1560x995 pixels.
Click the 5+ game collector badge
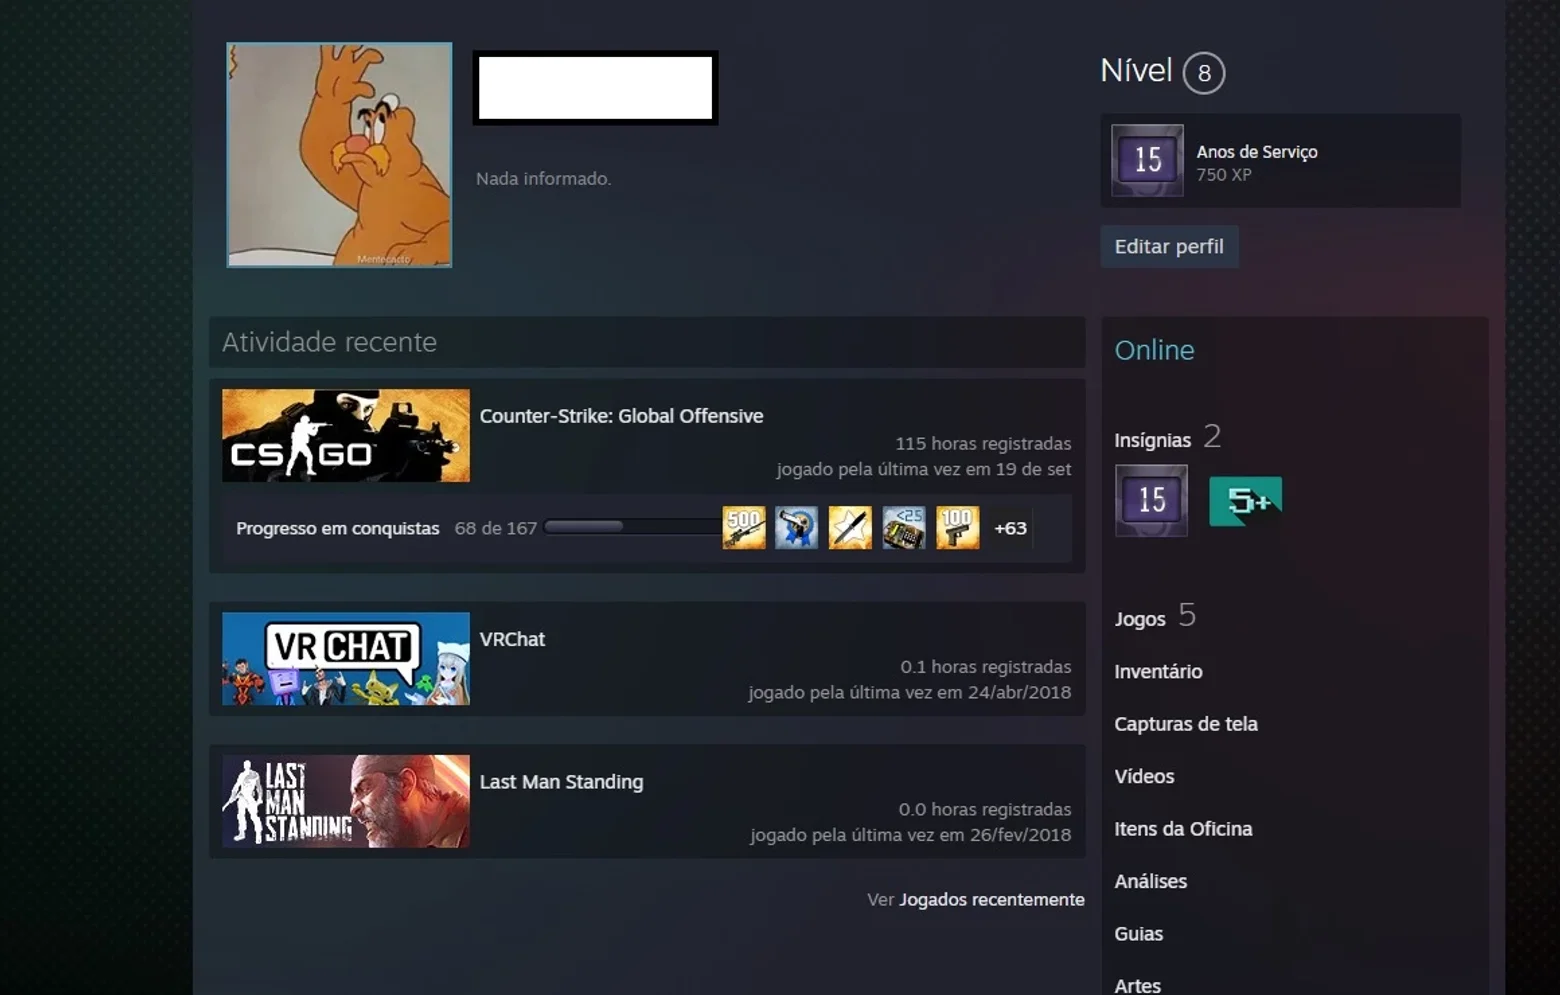(1246, 501)
